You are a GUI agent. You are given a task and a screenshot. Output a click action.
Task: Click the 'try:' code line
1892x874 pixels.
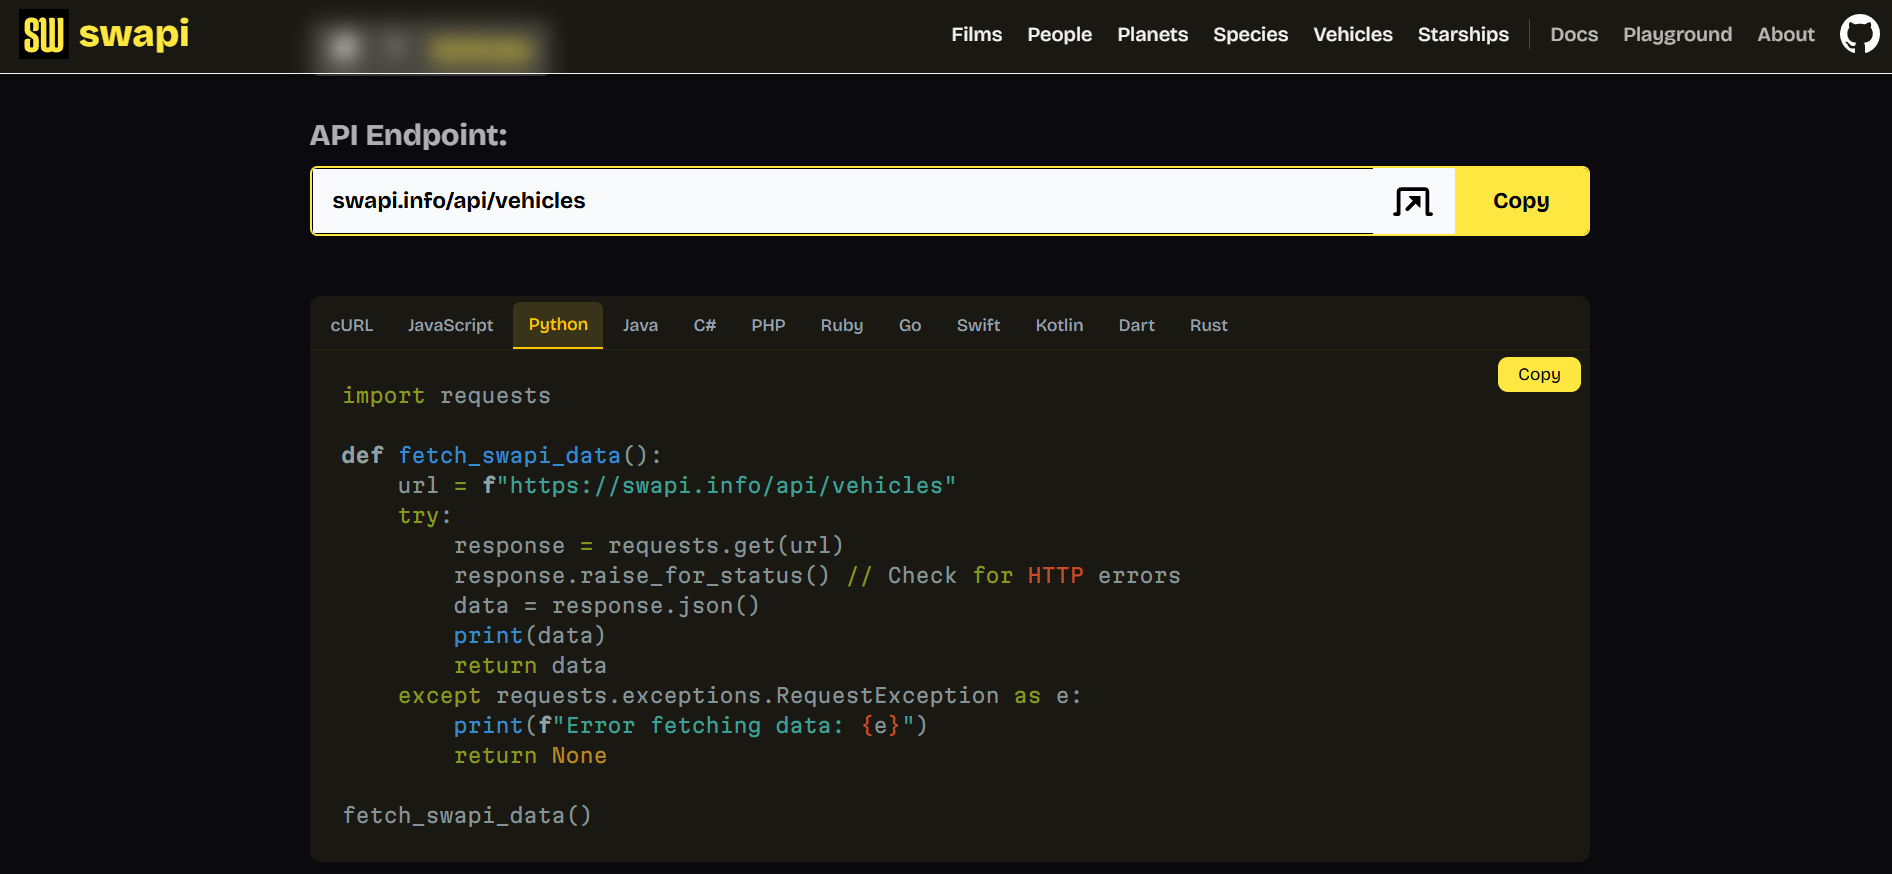pos(425,516)
